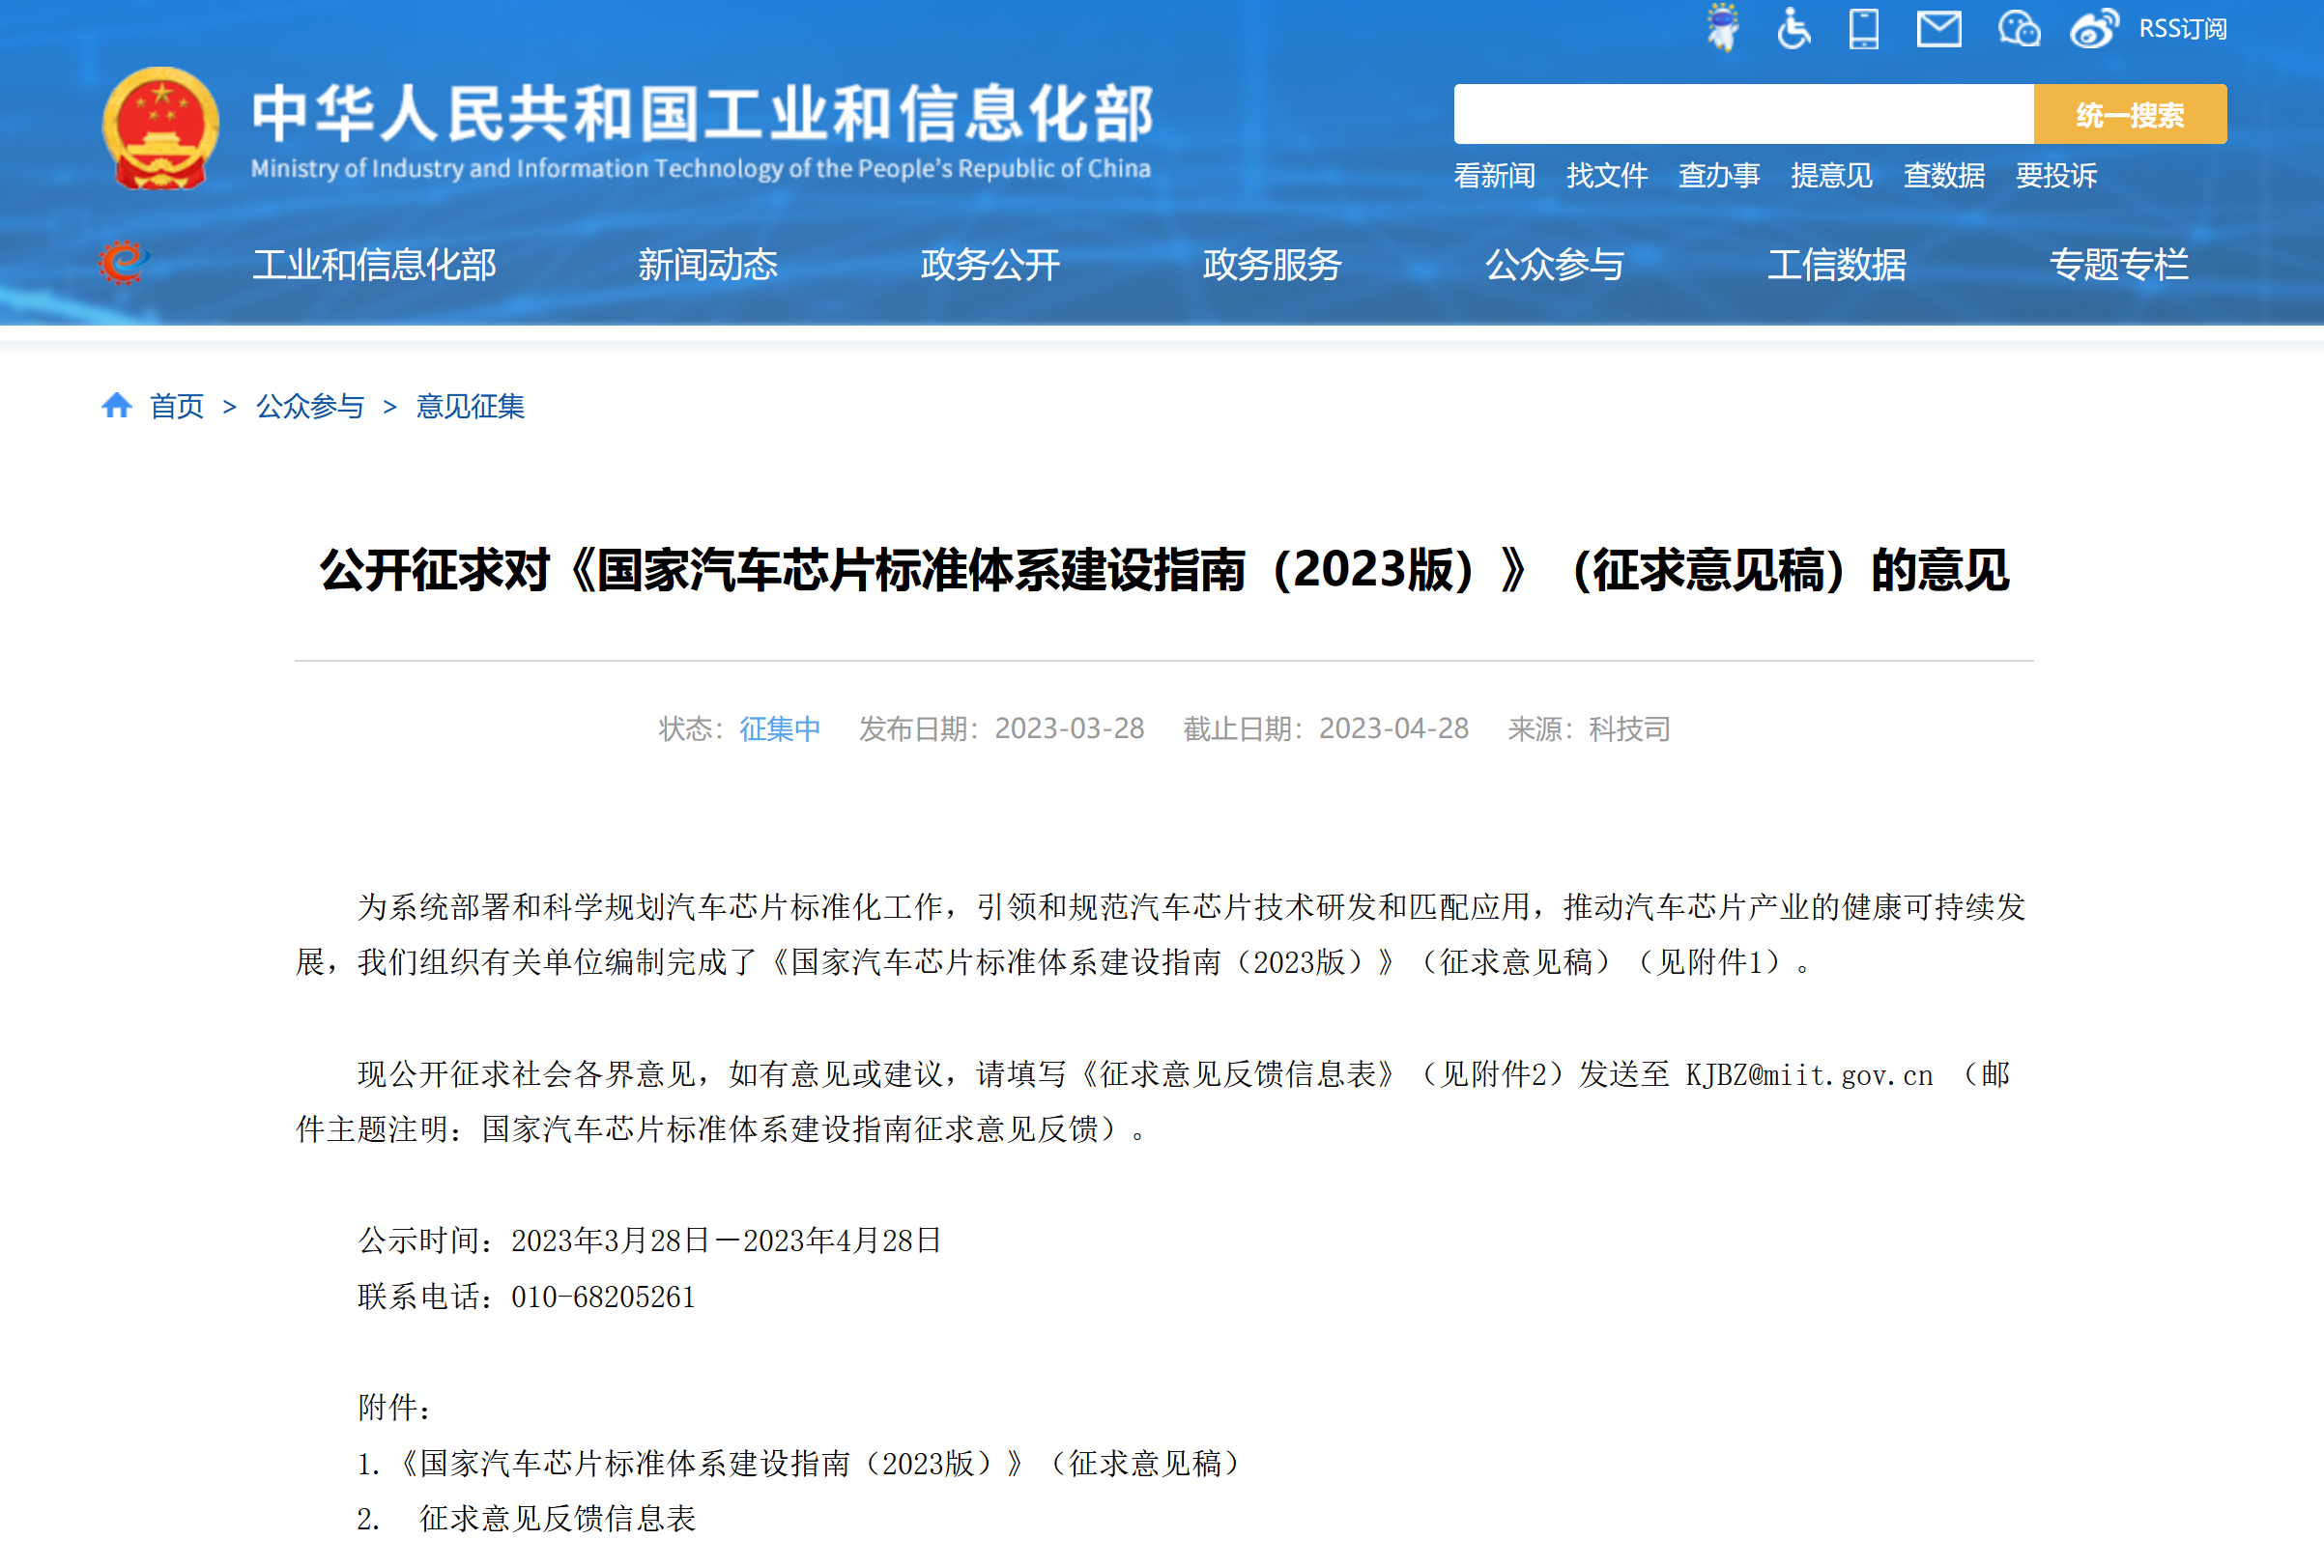Open the smart robot assistant icon
The width and height of the screenshot is (2324, 1568).
1722,28
